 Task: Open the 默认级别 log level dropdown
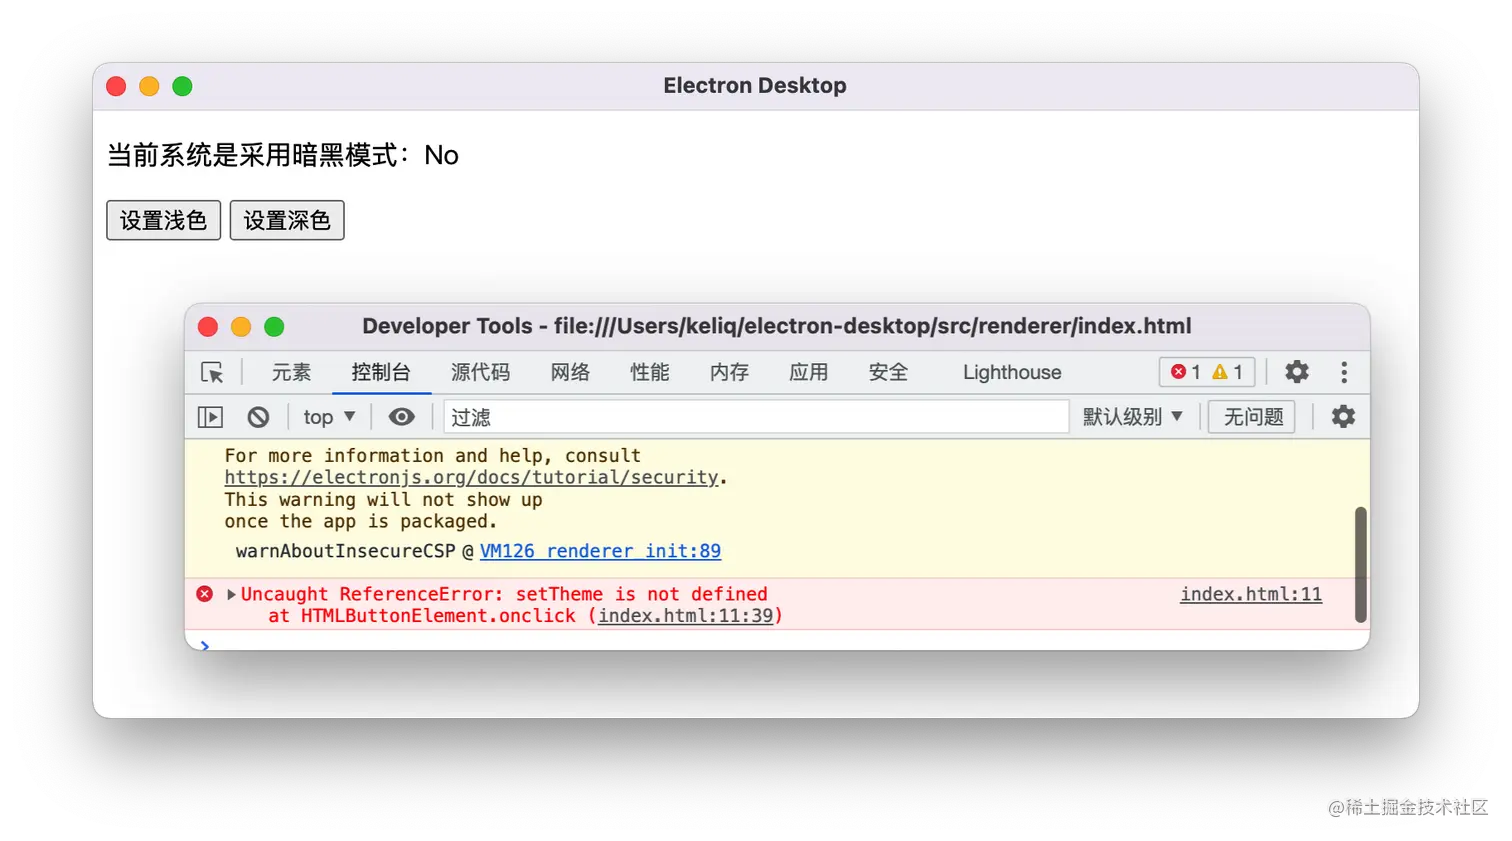click(1133, 417)
